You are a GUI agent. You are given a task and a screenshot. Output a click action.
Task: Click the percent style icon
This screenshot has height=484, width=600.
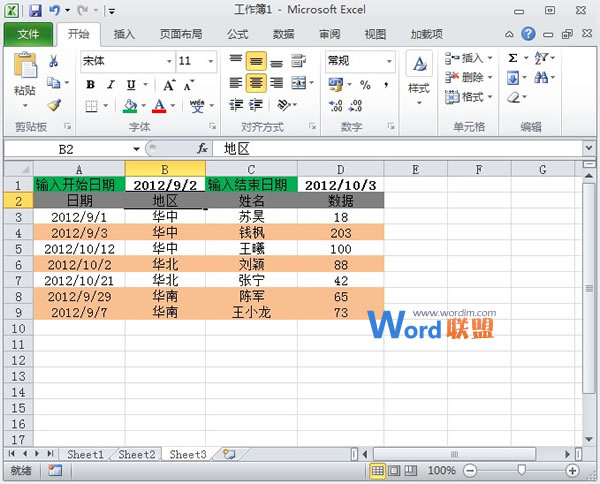364,84
